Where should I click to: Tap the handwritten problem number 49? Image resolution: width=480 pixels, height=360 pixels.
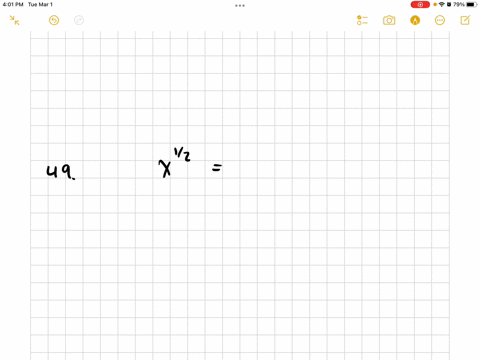click(61, 172)
